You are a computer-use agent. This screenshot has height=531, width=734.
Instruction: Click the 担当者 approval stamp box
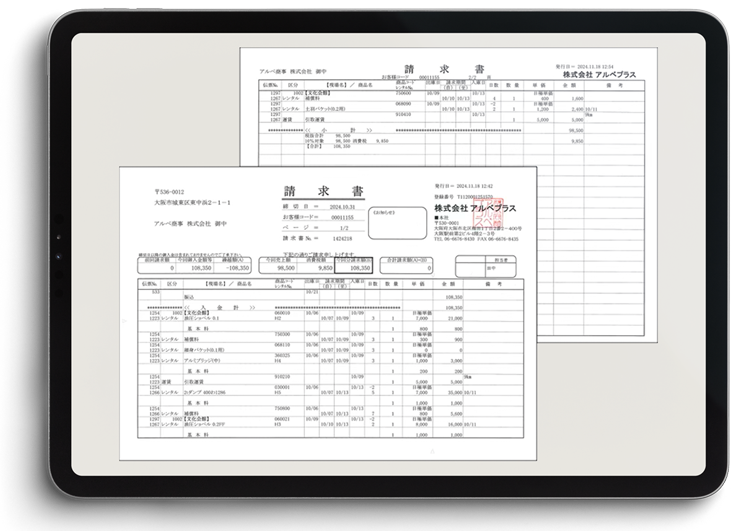point(486,266)
